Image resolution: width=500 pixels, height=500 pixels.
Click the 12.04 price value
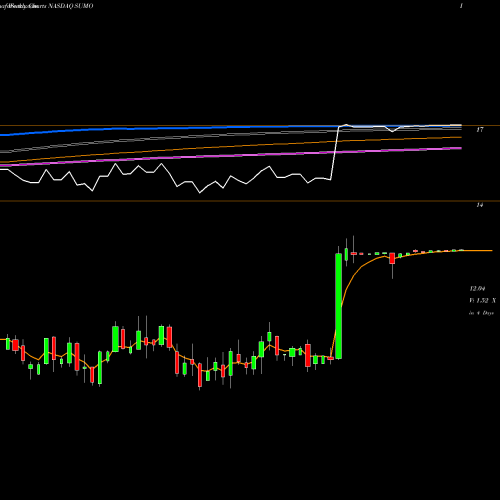477,288
